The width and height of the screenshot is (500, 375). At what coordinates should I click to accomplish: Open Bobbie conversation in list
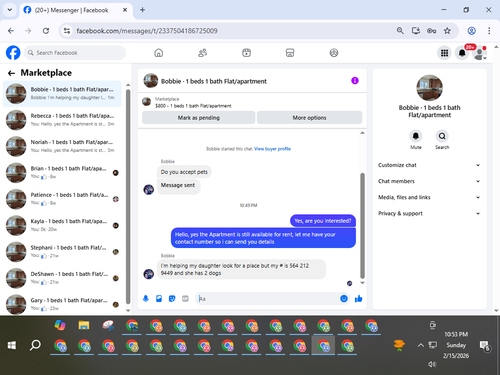point(62,94)
